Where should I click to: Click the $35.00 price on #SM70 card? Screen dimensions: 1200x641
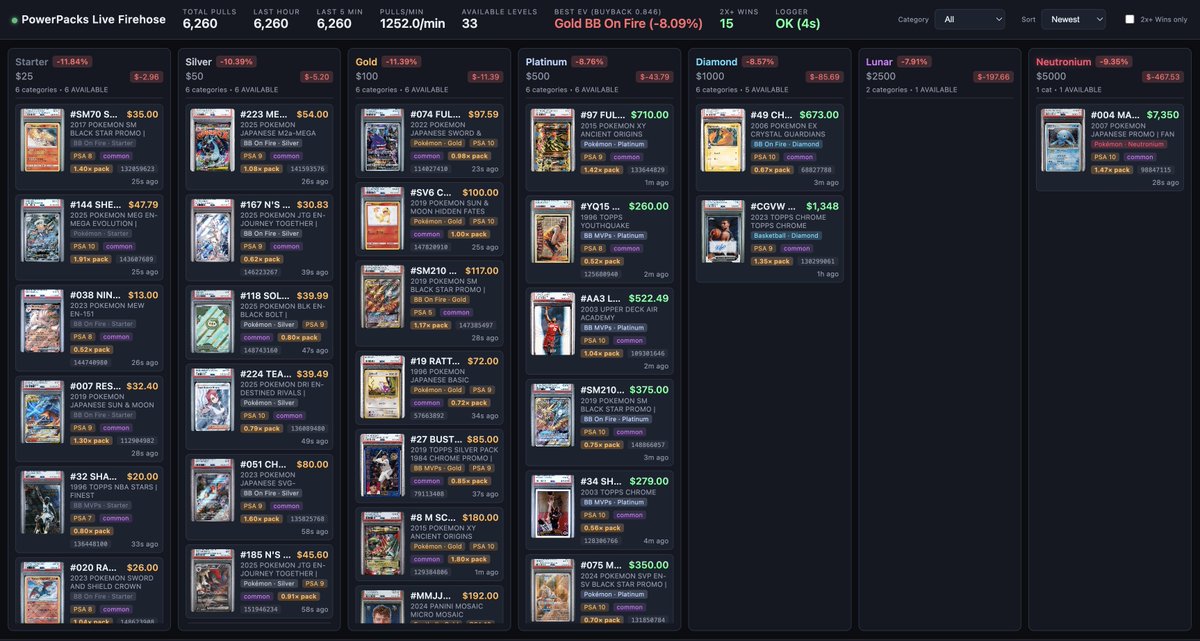pyautogui.click(x=143, y=115)
